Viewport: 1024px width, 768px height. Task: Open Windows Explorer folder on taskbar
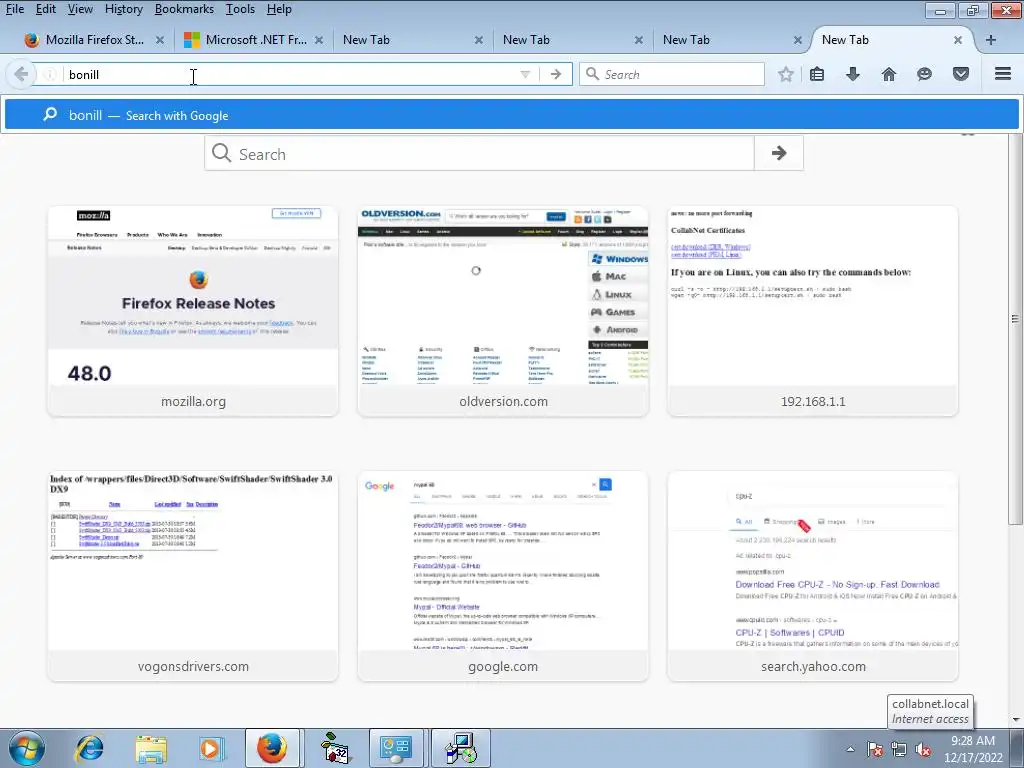[x=151, y=748]
